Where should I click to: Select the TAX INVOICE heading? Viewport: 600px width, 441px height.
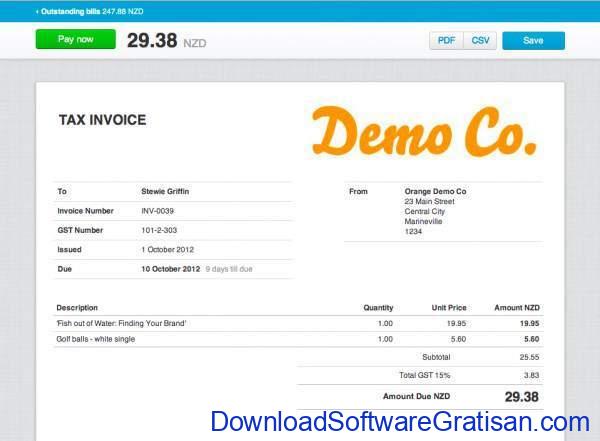[x=103, y=120]
